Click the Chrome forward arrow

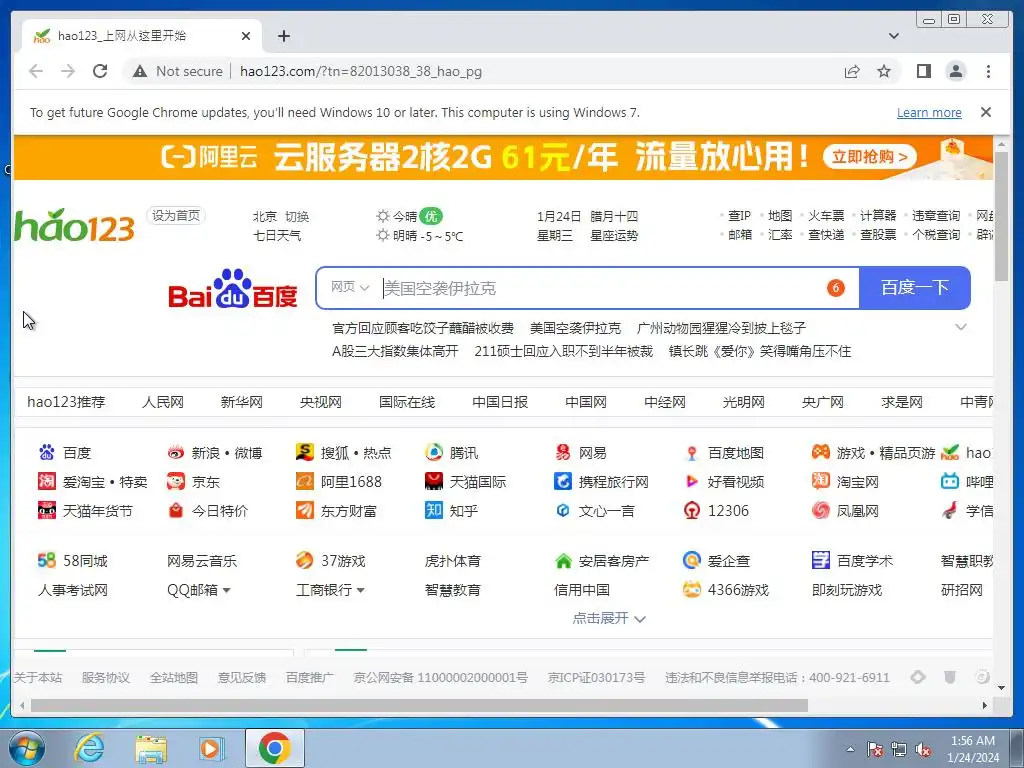coord(68,71)
